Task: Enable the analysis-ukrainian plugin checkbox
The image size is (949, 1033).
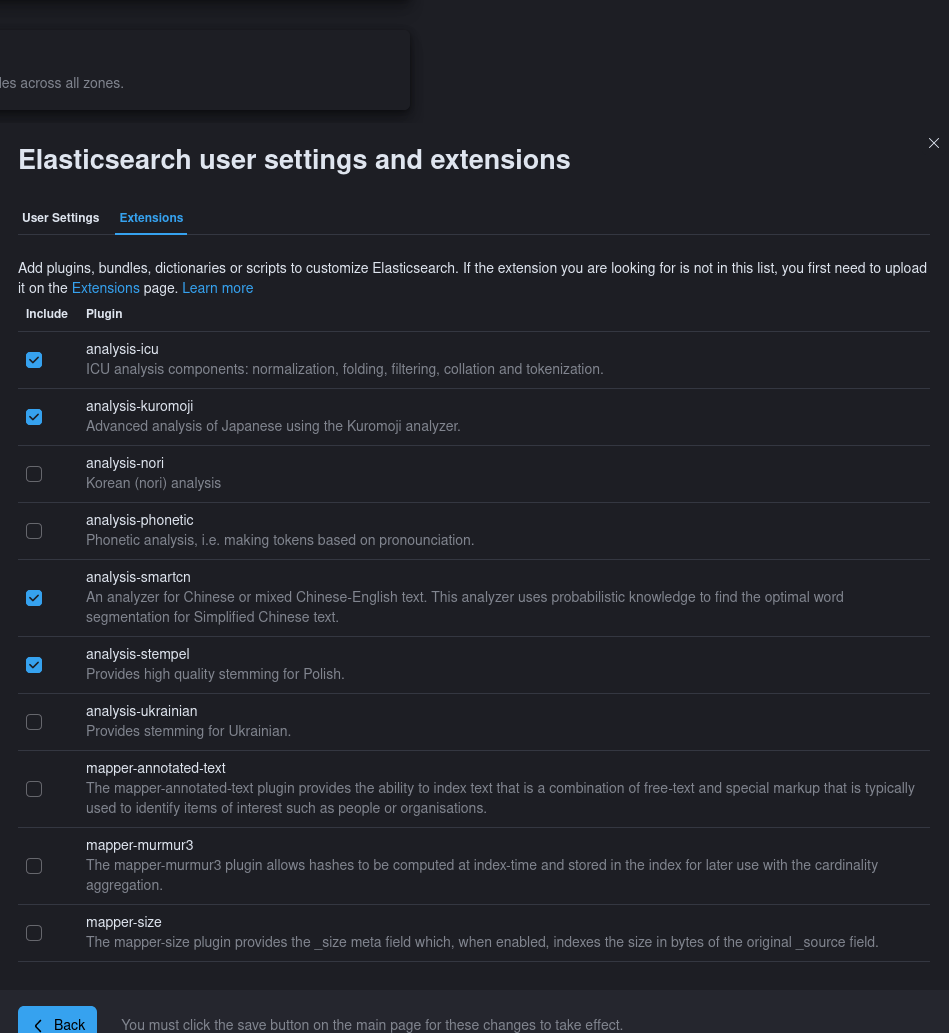Action: click(x=34, y=722)
